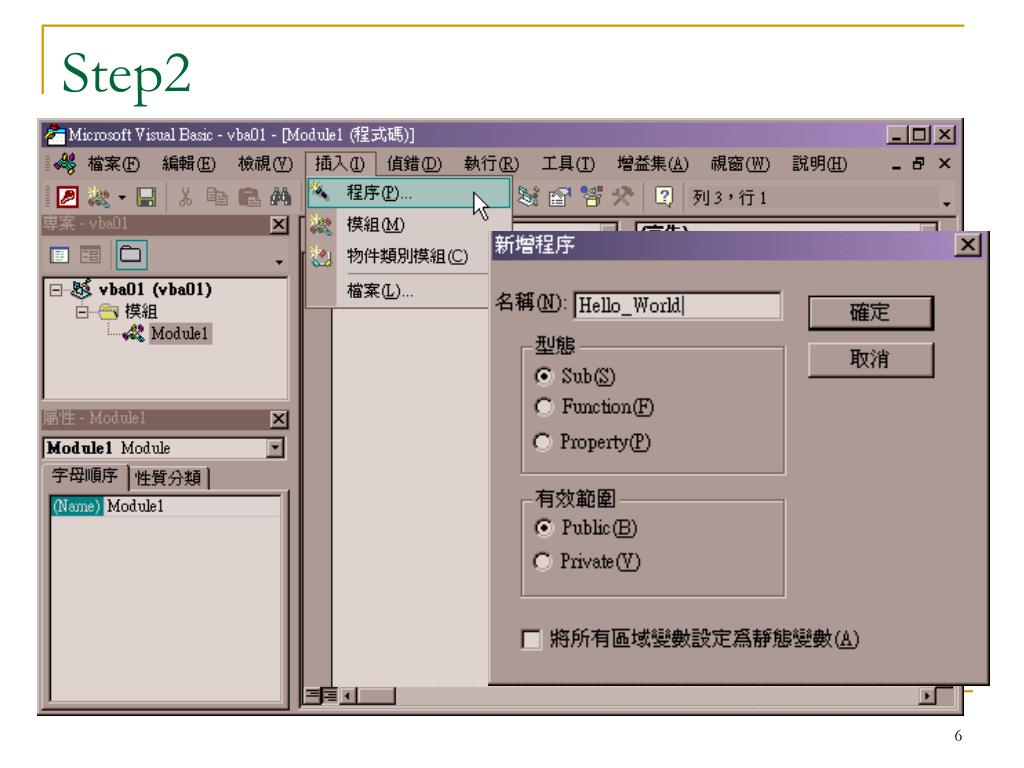The image size is (1024, 768).
Task: Collapse the vba01 project tree node
Action: 57,289
